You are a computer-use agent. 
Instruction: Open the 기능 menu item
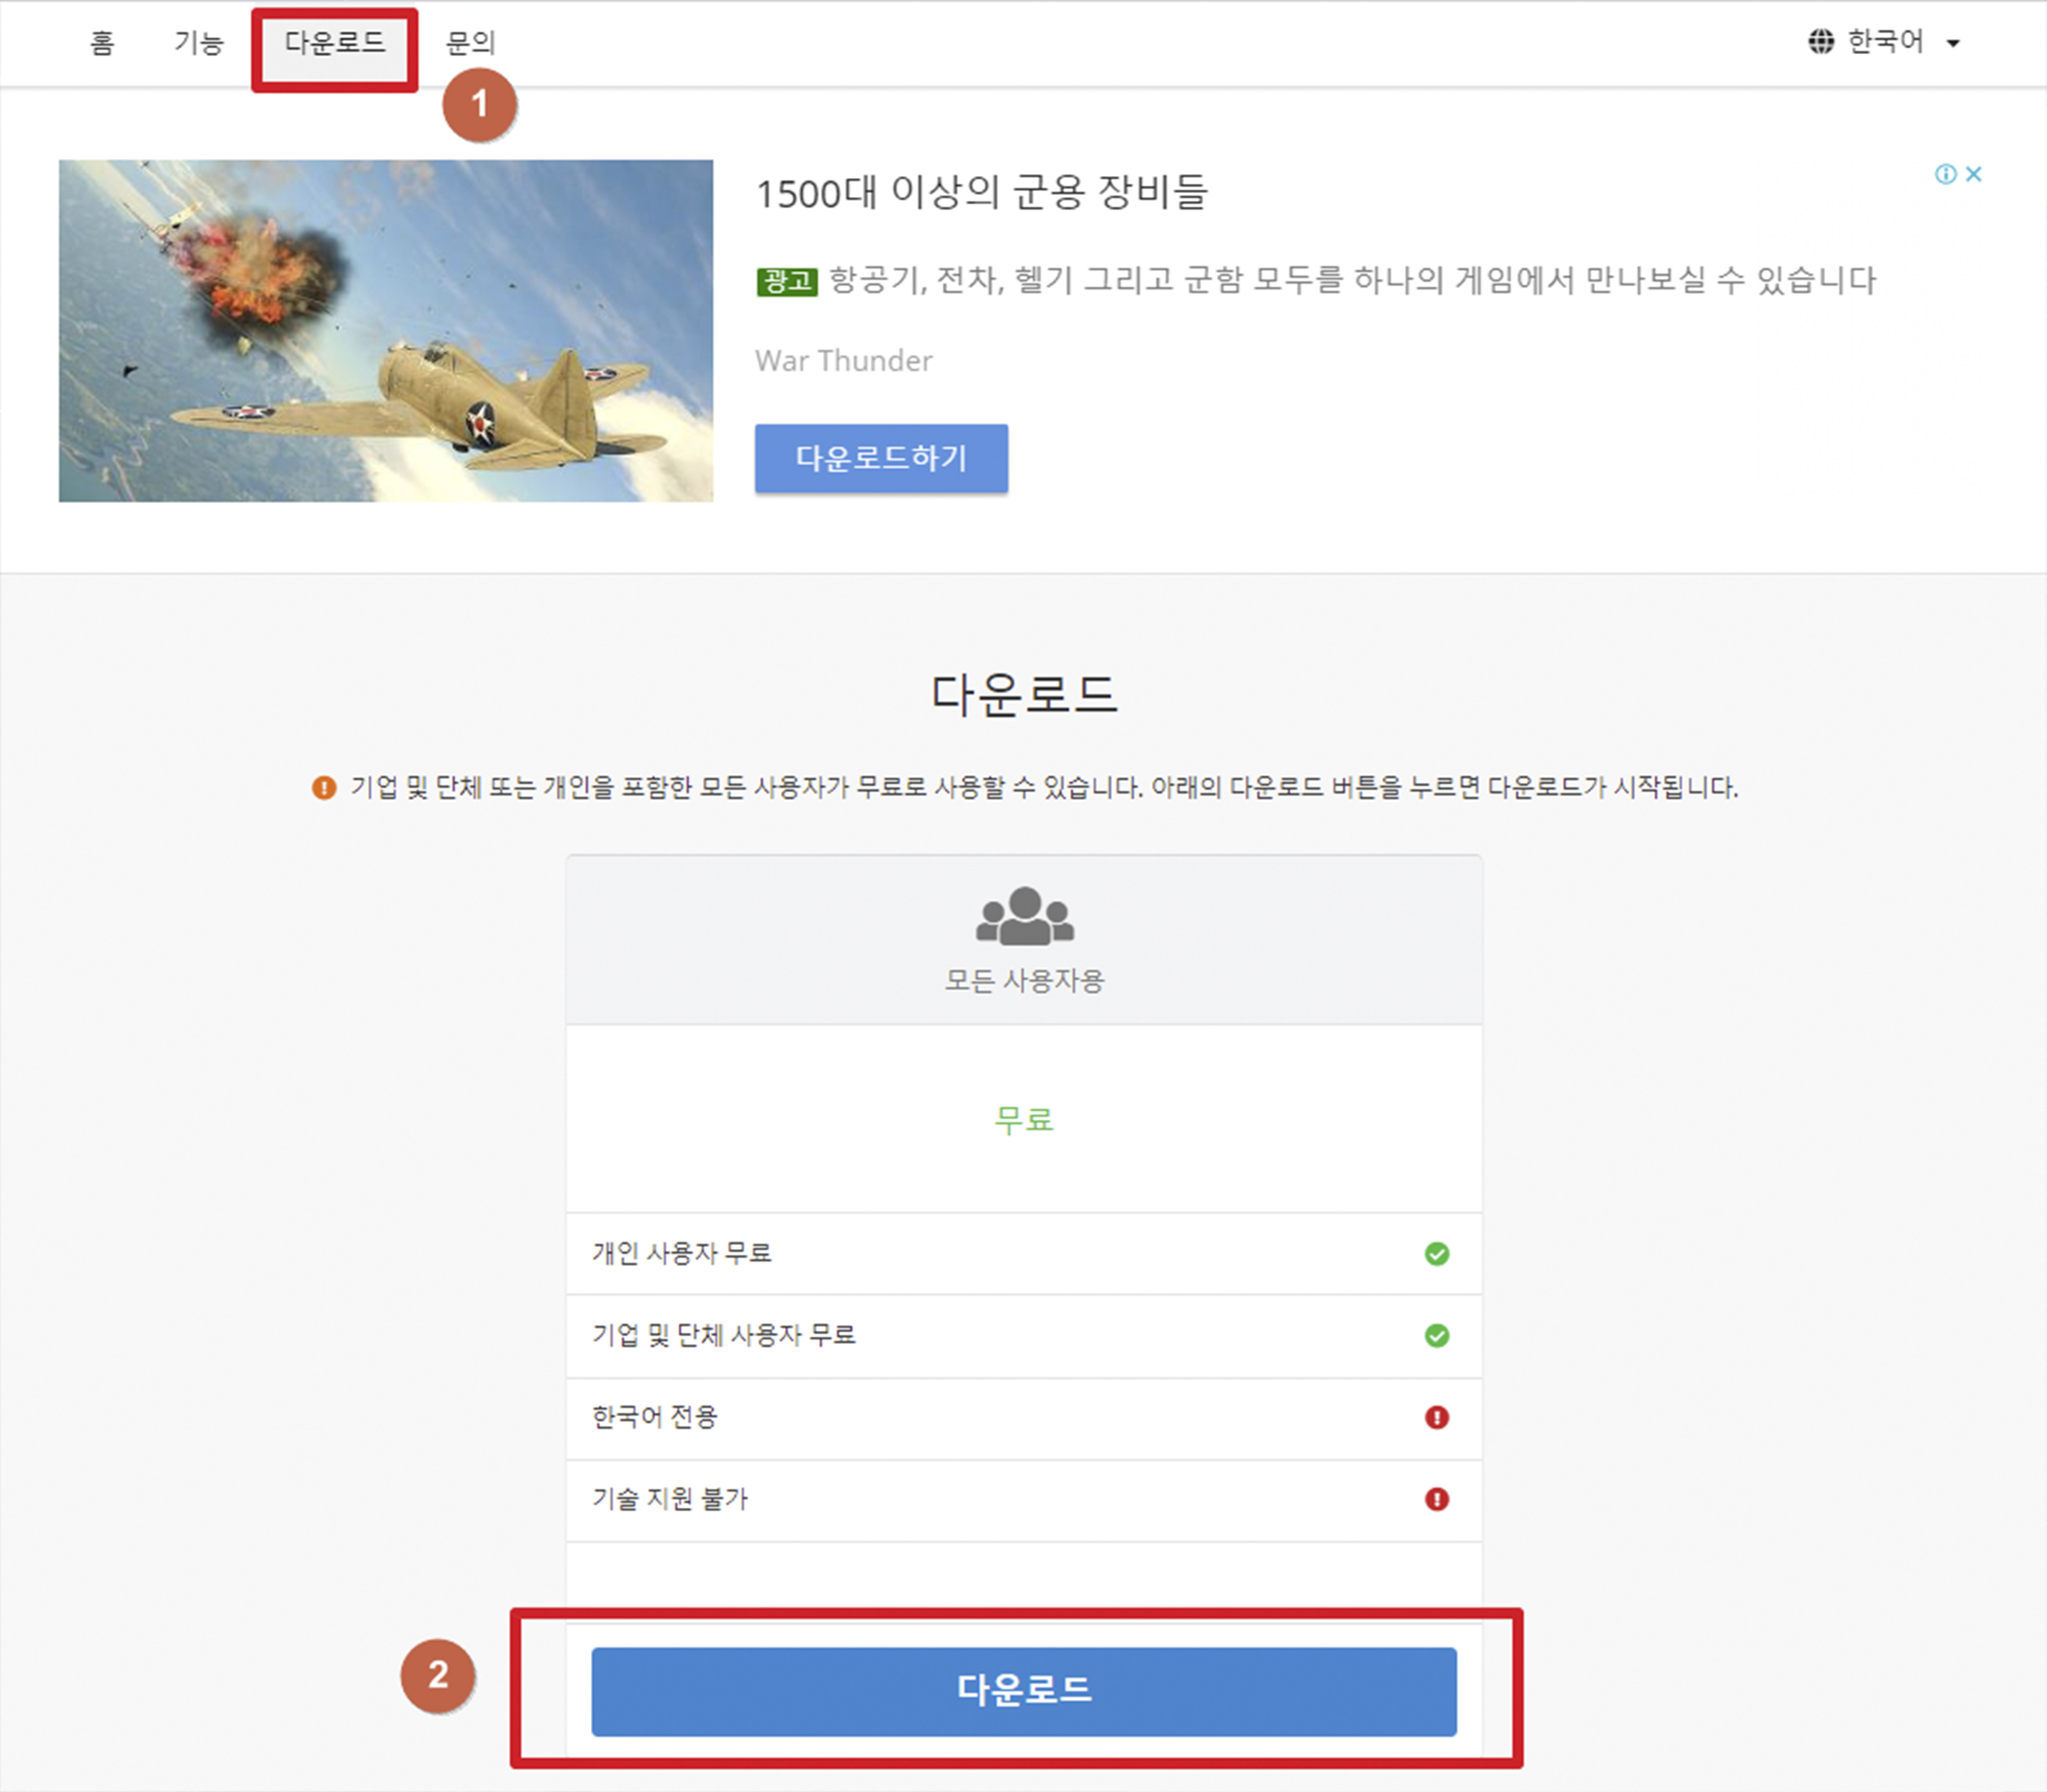pyautogui.click(x=198, y=43)
